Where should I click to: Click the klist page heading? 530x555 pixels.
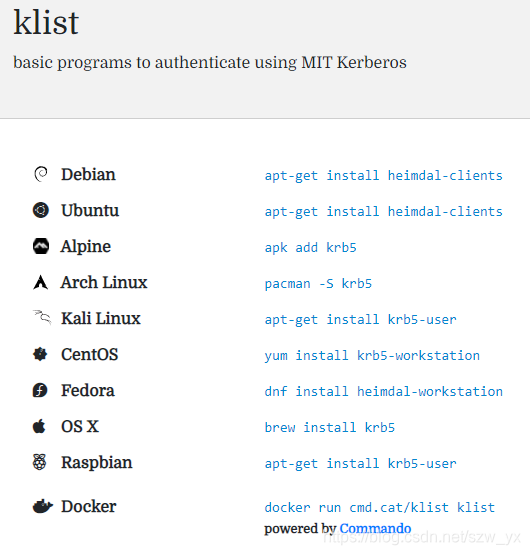(x=46, y=23)
